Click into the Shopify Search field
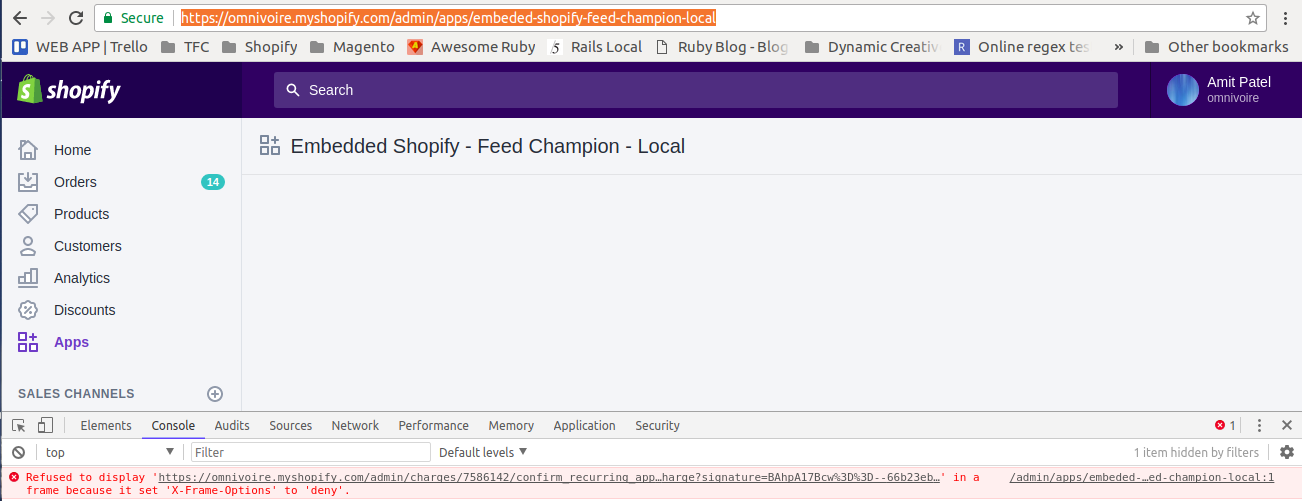The image size is (1302, 501). tap(696, 90)
